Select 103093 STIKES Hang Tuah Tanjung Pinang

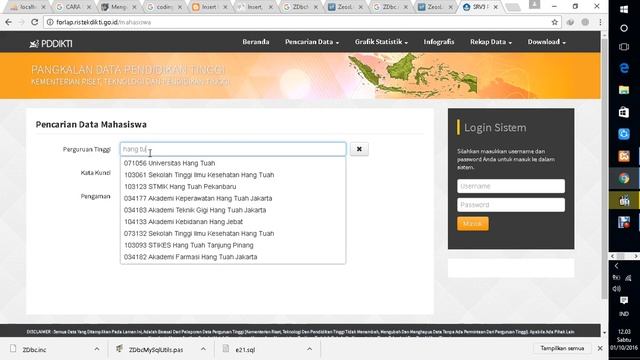(233, 245)
